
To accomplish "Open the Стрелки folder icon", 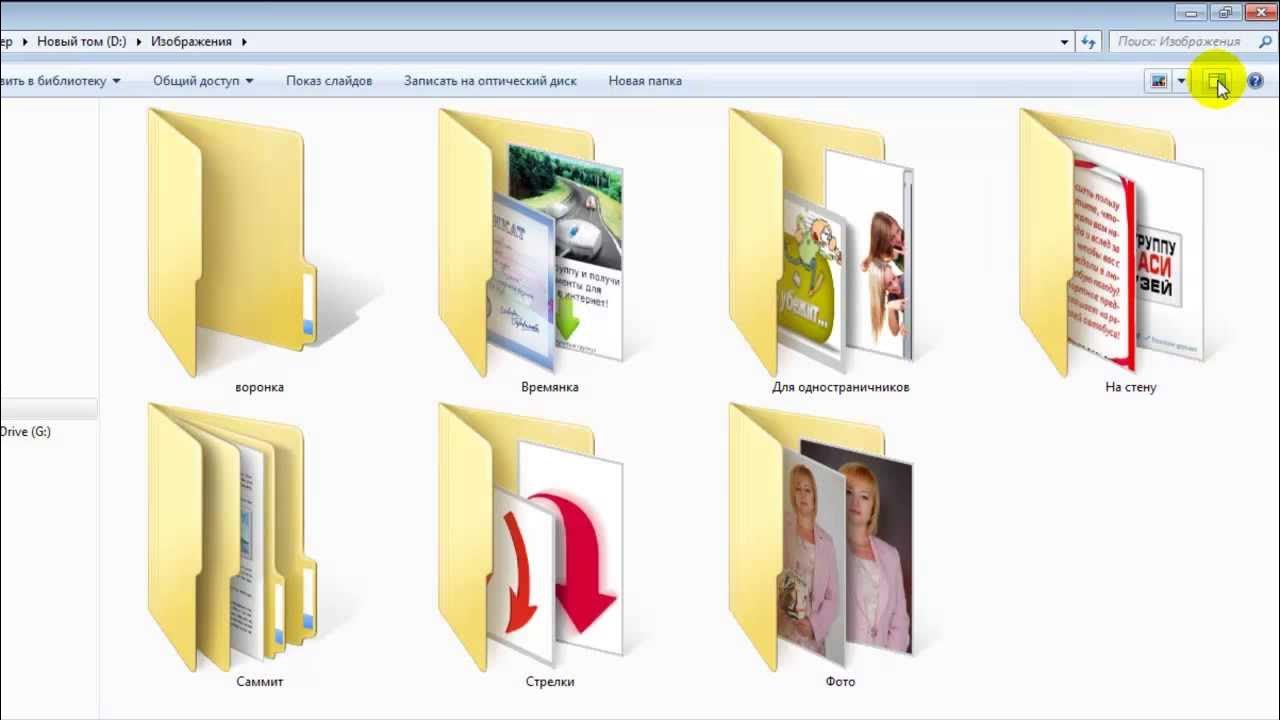I will [530, 537].
